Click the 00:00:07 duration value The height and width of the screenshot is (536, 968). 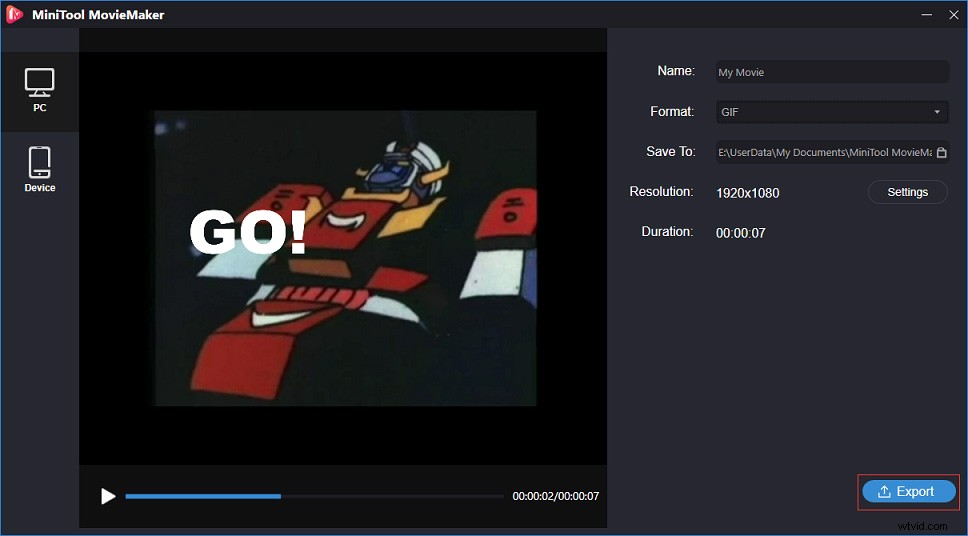(741, 233)
